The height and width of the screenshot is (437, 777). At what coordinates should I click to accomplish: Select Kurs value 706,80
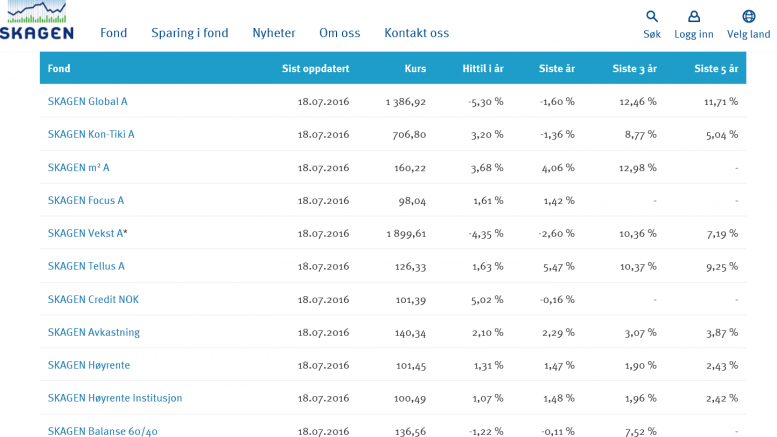tap(409, 134)
